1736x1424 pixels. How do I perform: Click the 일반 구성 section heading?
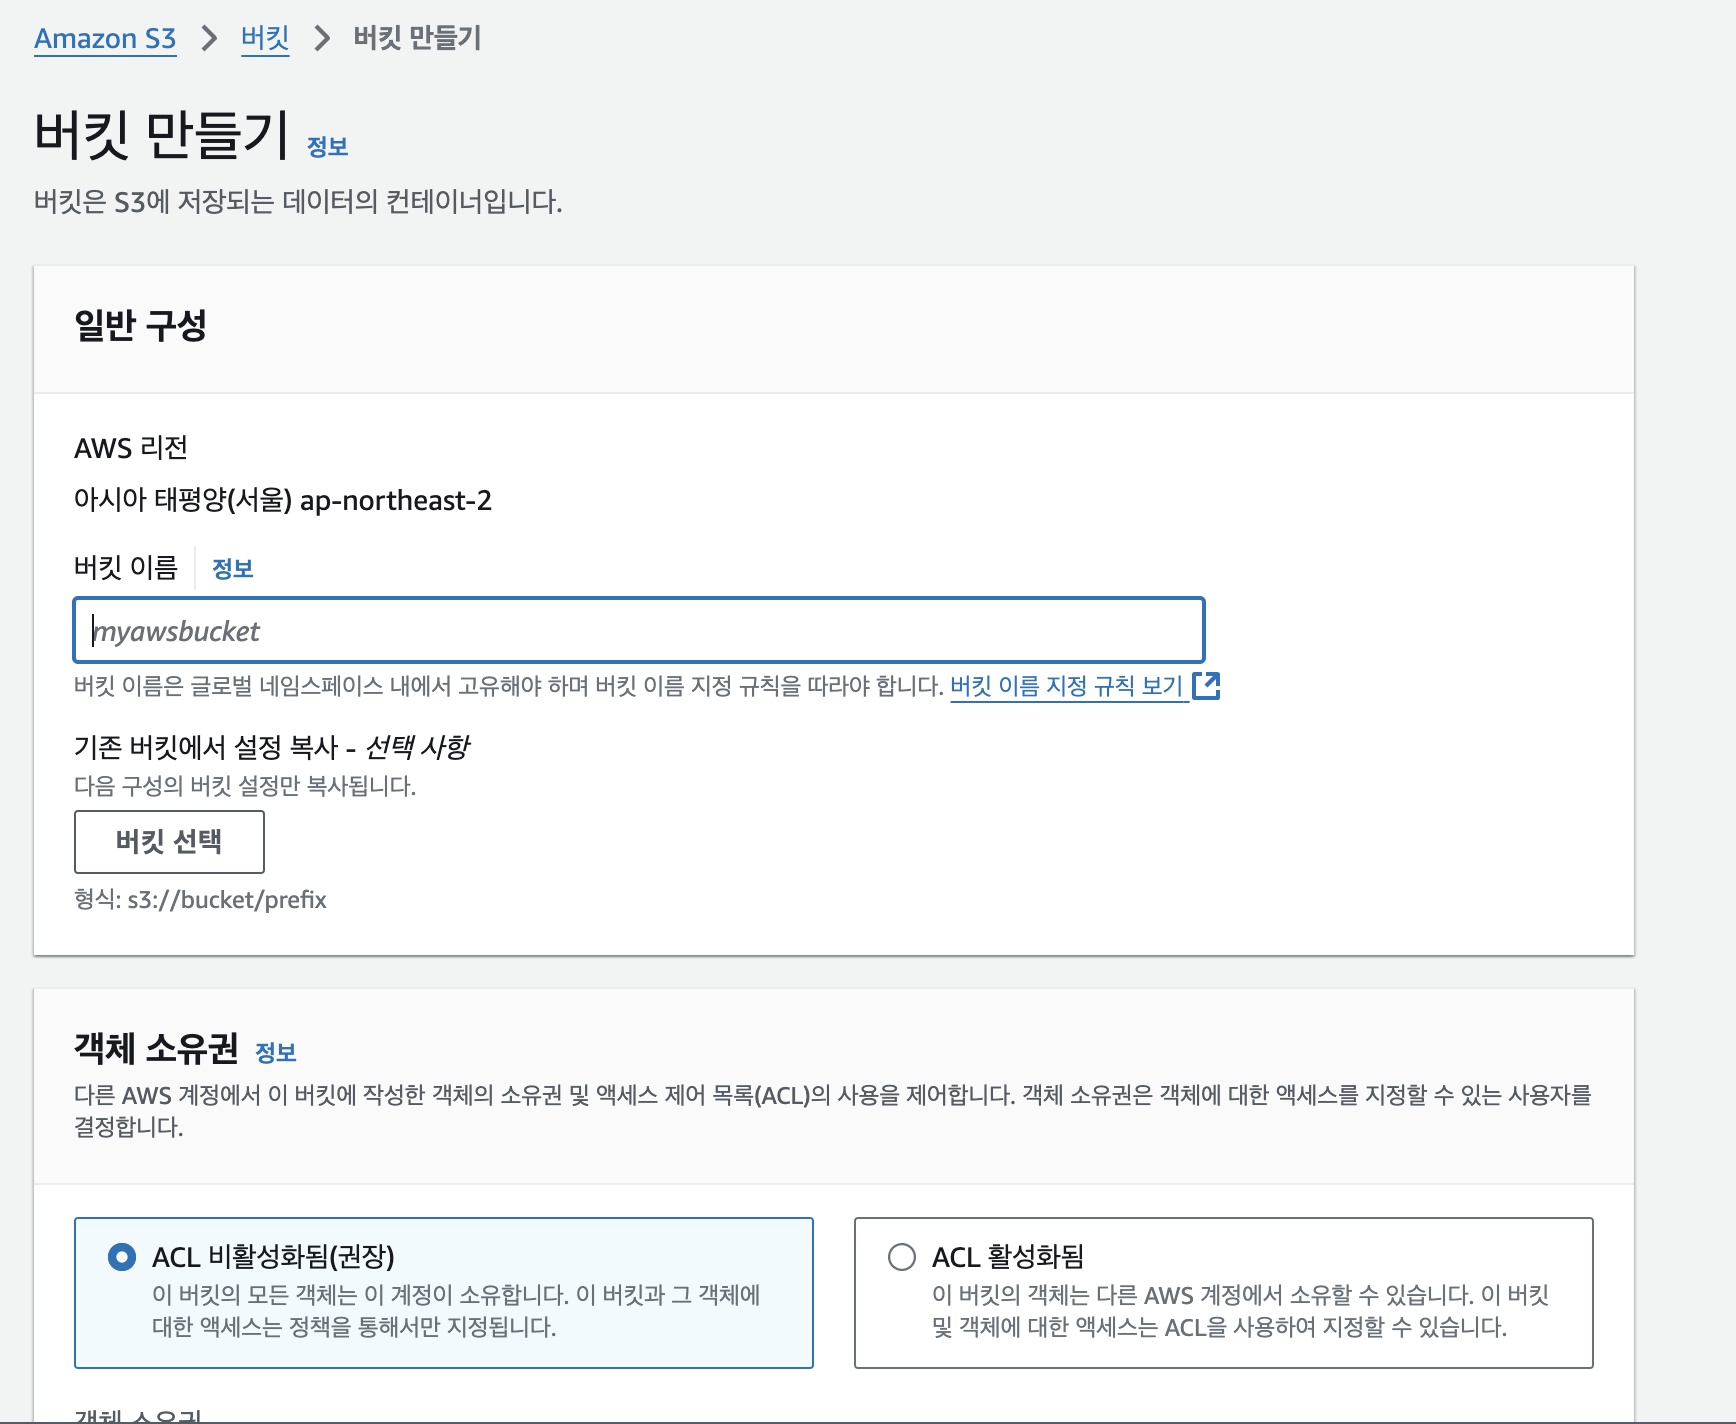tap(140, 326)
